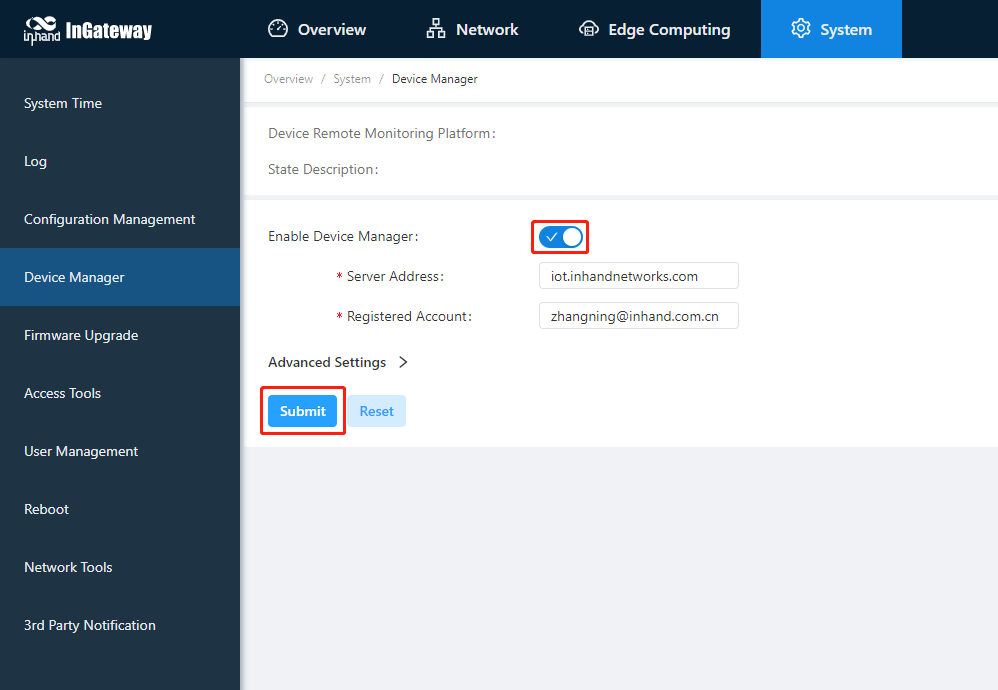Toggle the Enable Device Manager switch
The image size is (998, 690).
point(560,237)
